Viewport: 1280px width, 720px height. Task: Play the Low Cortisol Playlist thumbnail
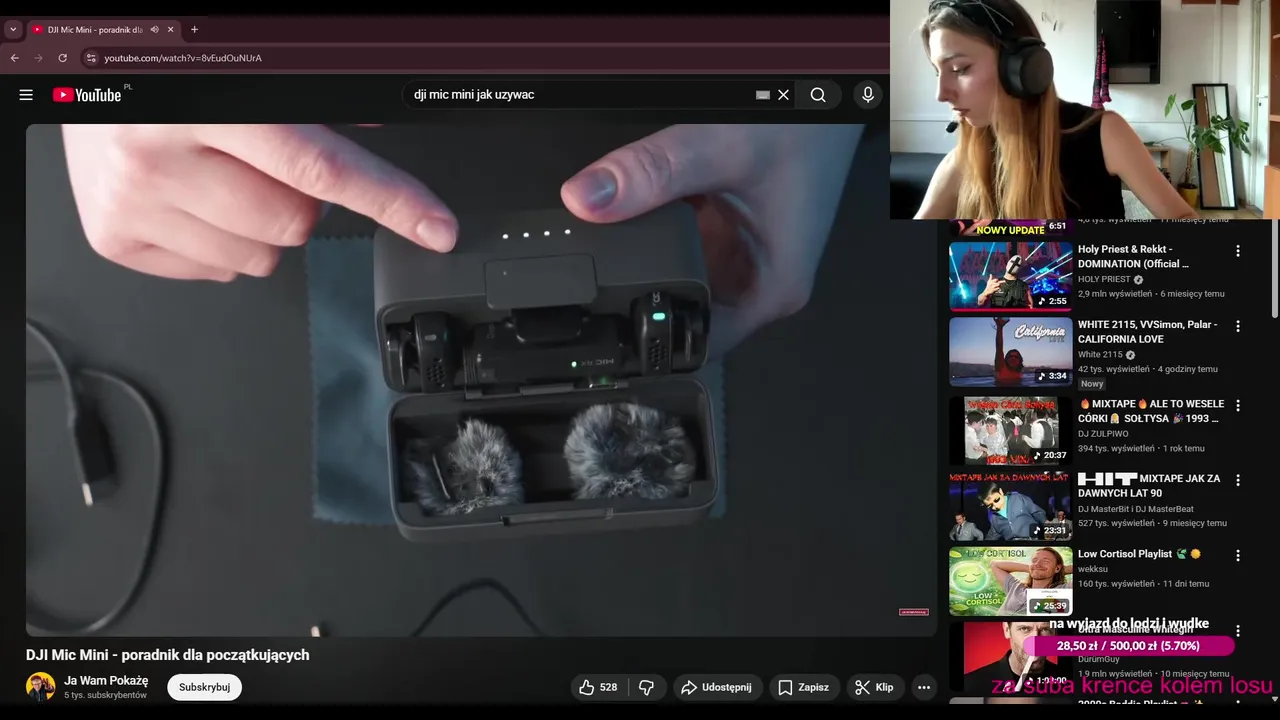click(1010, 581)
